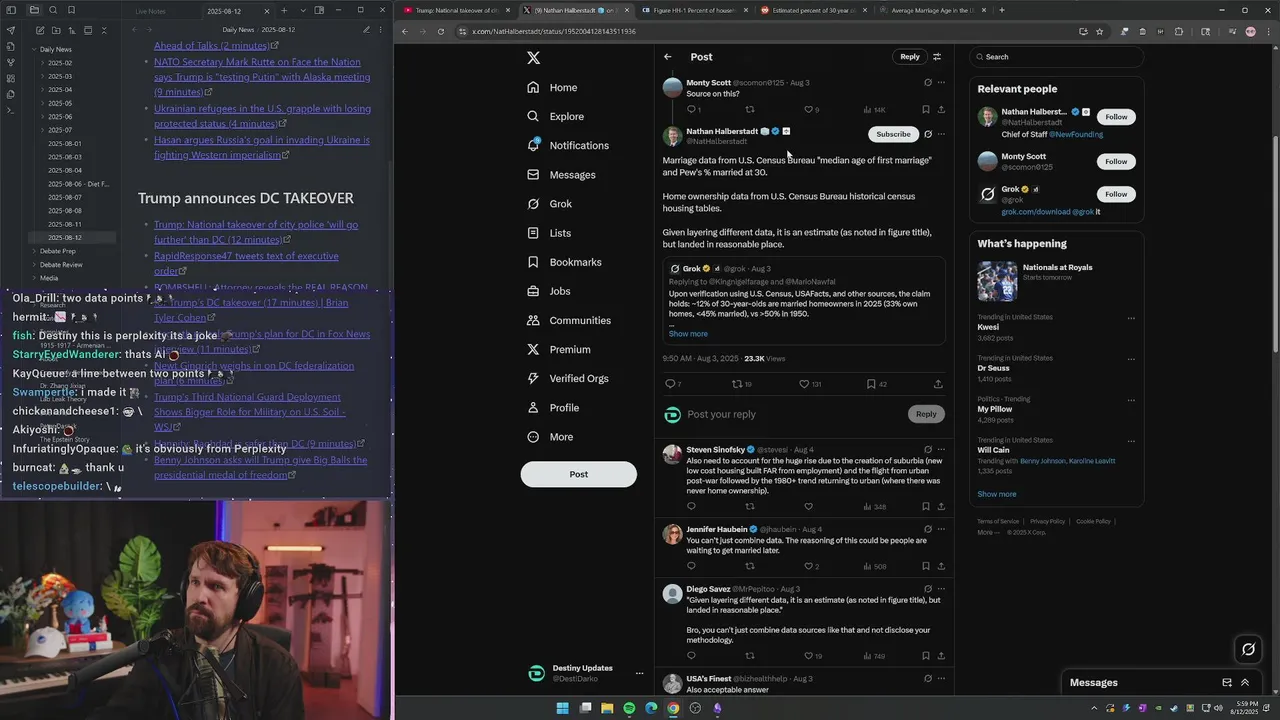Open Bookmarks in X sidebar
The width and height of the screenshot is (1280, 720).
pyautogui.click(x=564, y=262)
